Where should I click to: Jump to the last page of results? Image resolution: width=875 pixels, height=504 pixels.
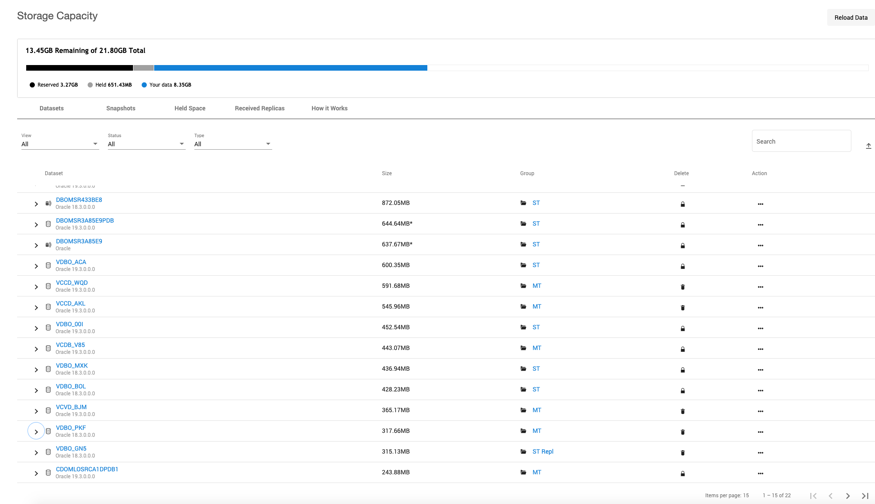click(x=865, y=496)
